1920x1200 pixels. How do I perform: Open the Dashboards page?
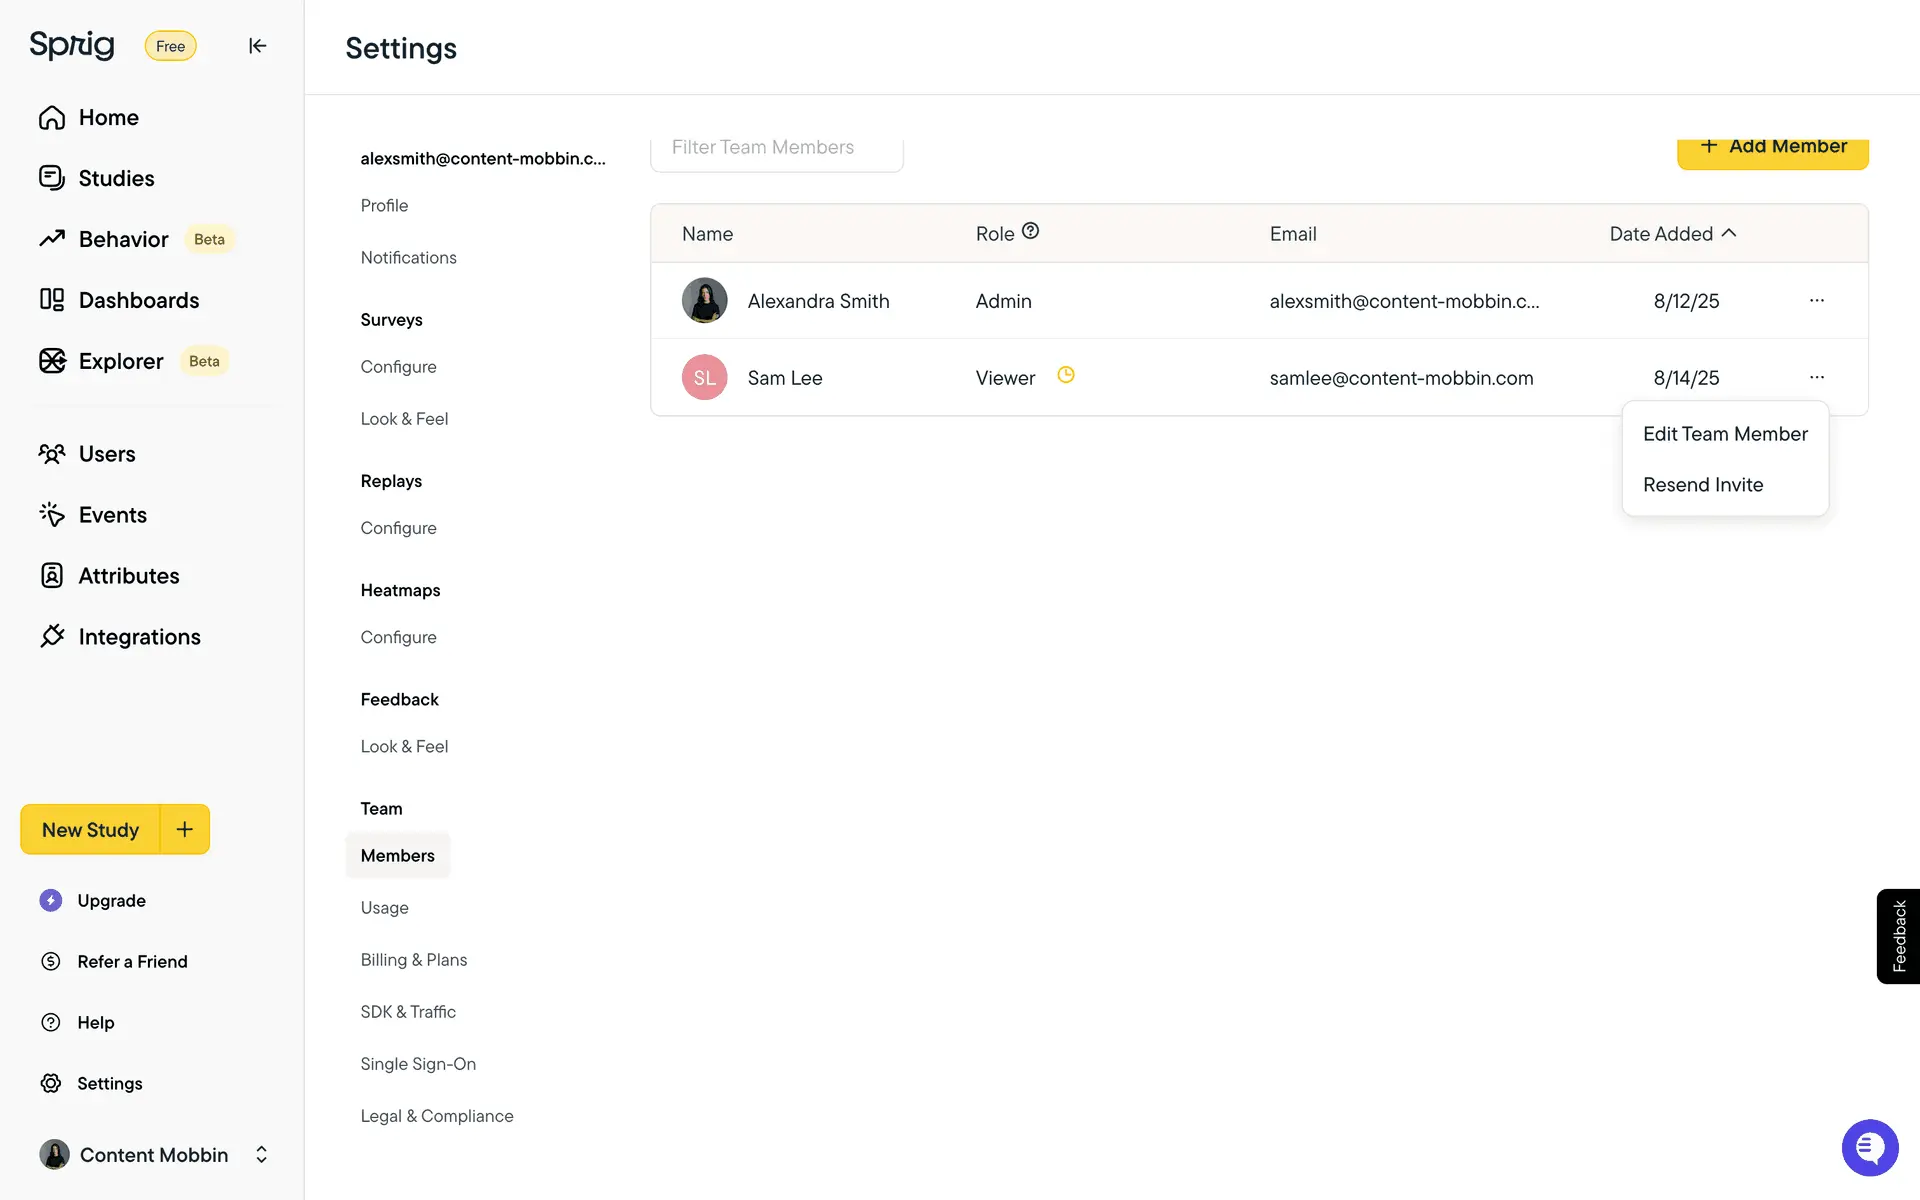tap(138, 300)
